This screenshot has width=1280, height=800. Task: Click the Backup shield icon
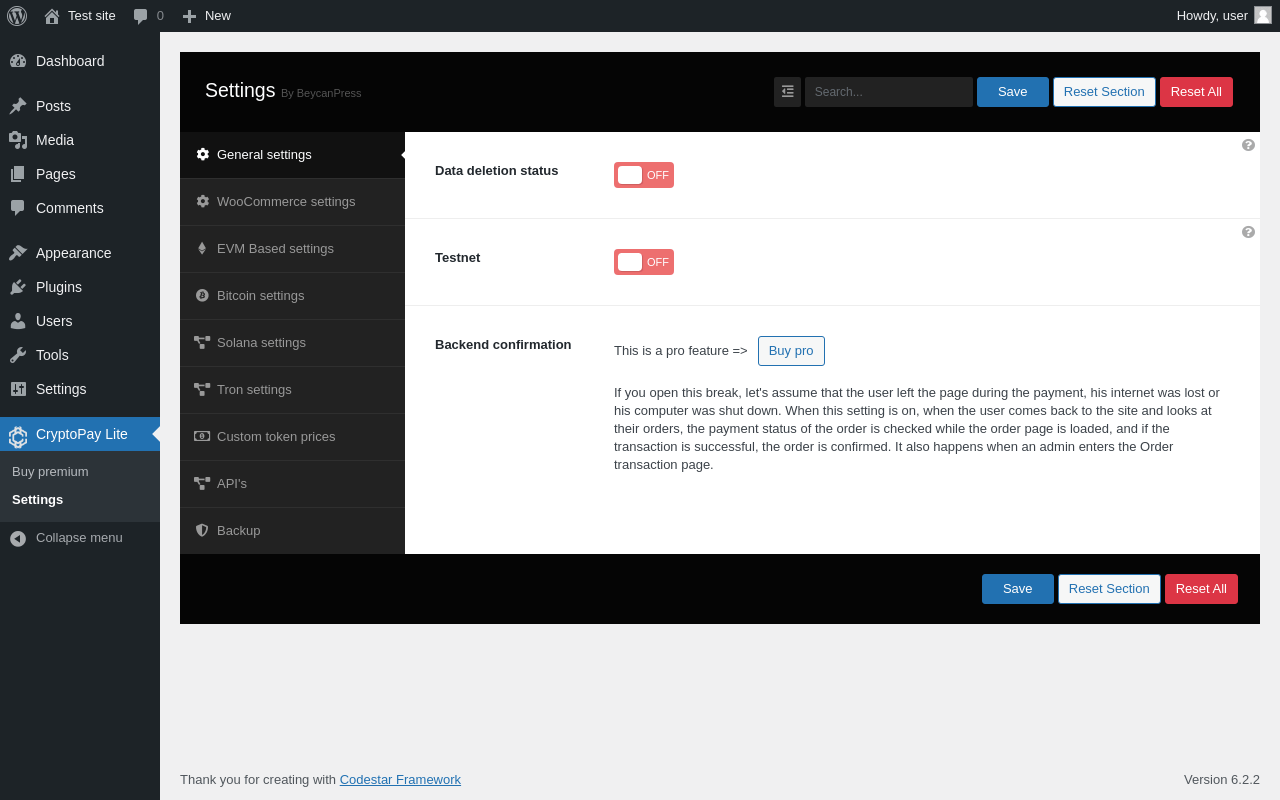pyautogui.click(x=202, y=530)
